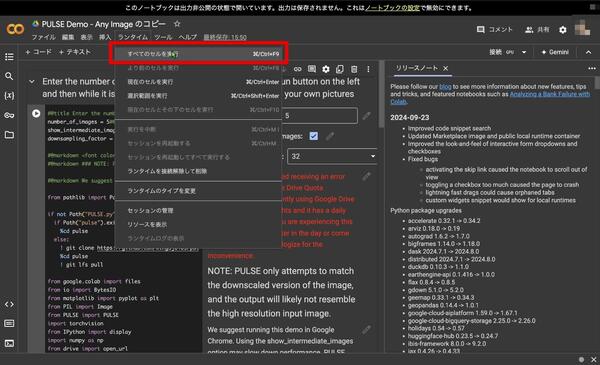
Task: Open the Gemini assistant button
Action: coord(555,52)
